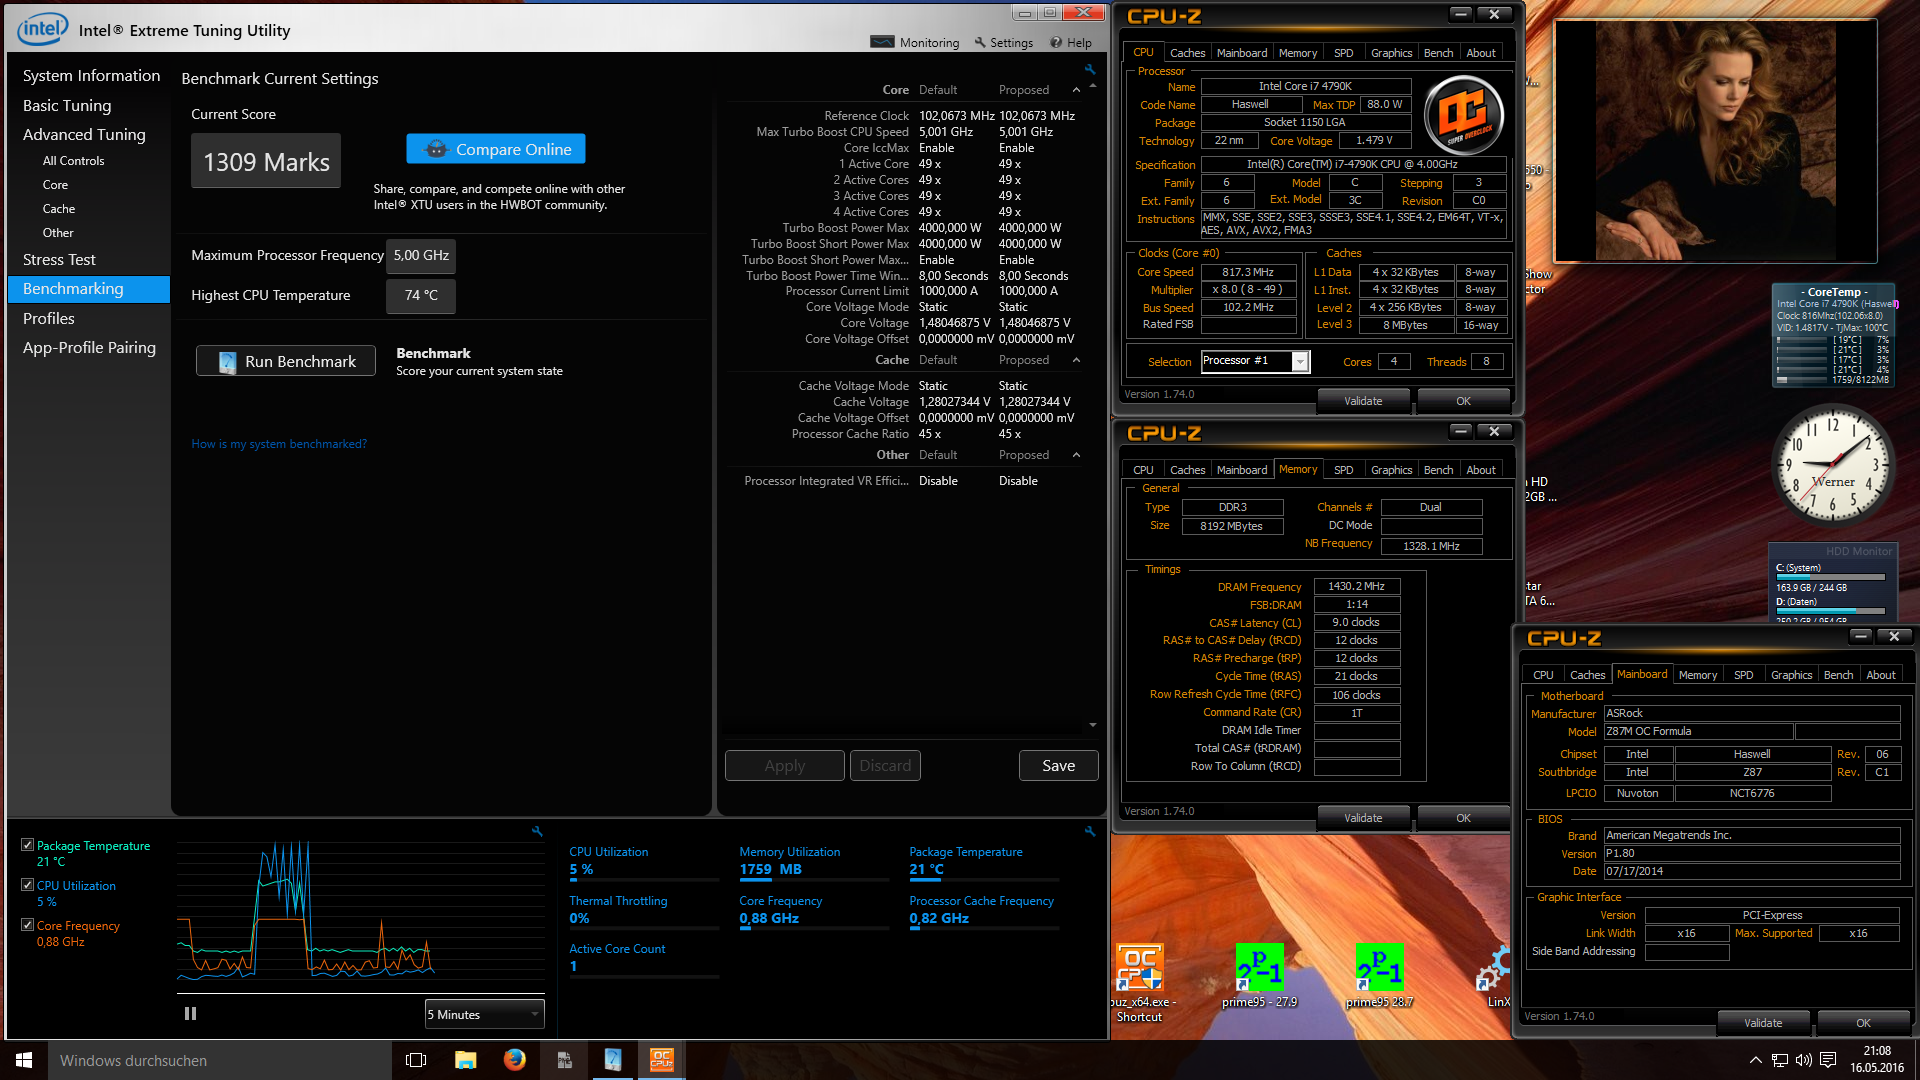The height and width of the screenshot is (1080, 1920).
Task: Launch Firefox from the taskbar
Action: (x=514, y=1060)
